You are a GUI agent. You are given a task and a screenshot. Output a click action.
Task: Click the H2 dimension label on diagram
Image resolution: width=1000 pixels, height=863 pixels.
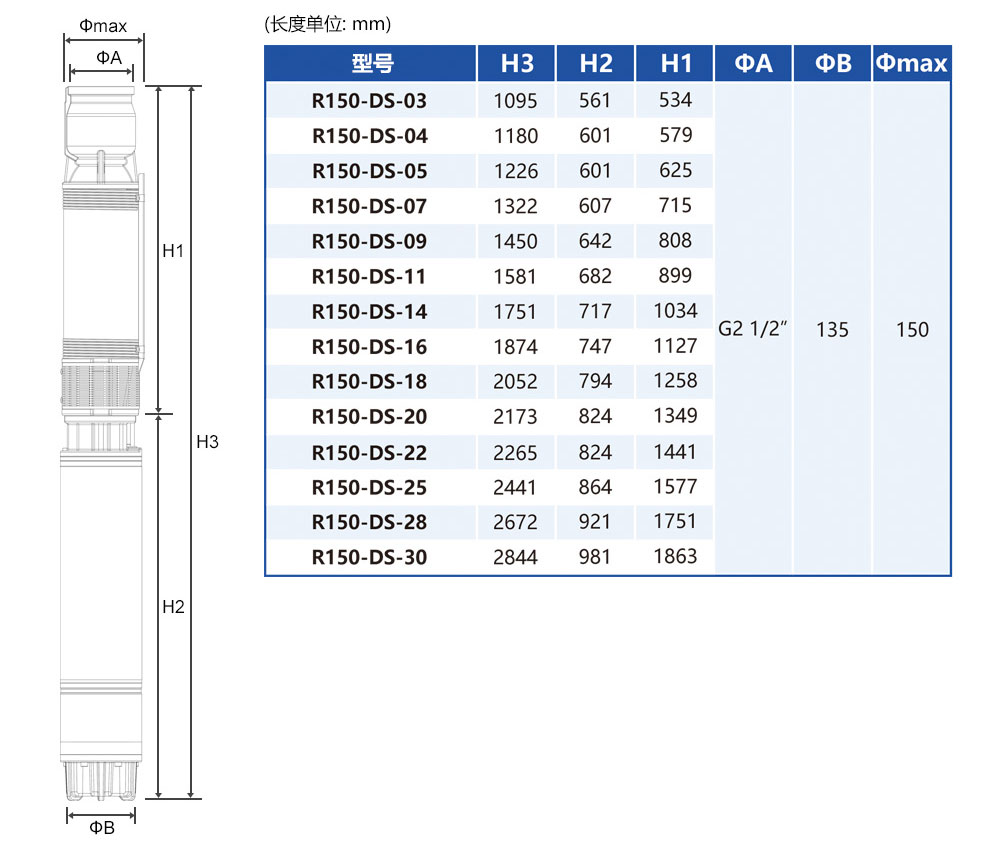(x=173, y=607)
